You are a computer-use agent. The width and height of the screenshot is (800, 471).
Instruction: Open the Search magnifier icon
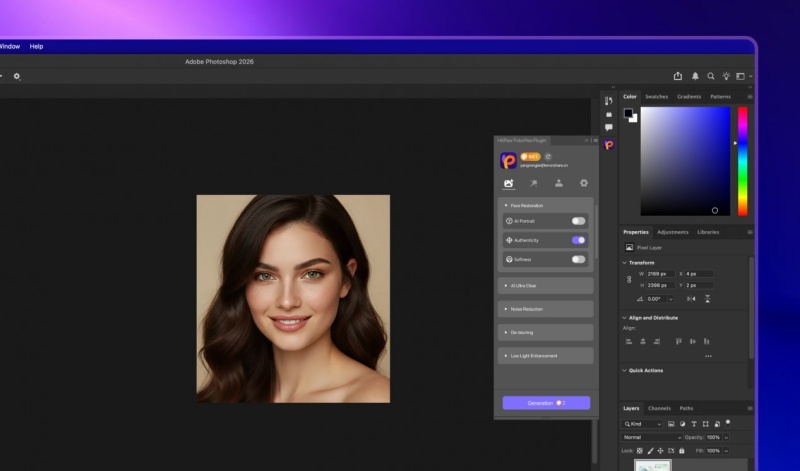pyautogui.click(x=711, y=76)
